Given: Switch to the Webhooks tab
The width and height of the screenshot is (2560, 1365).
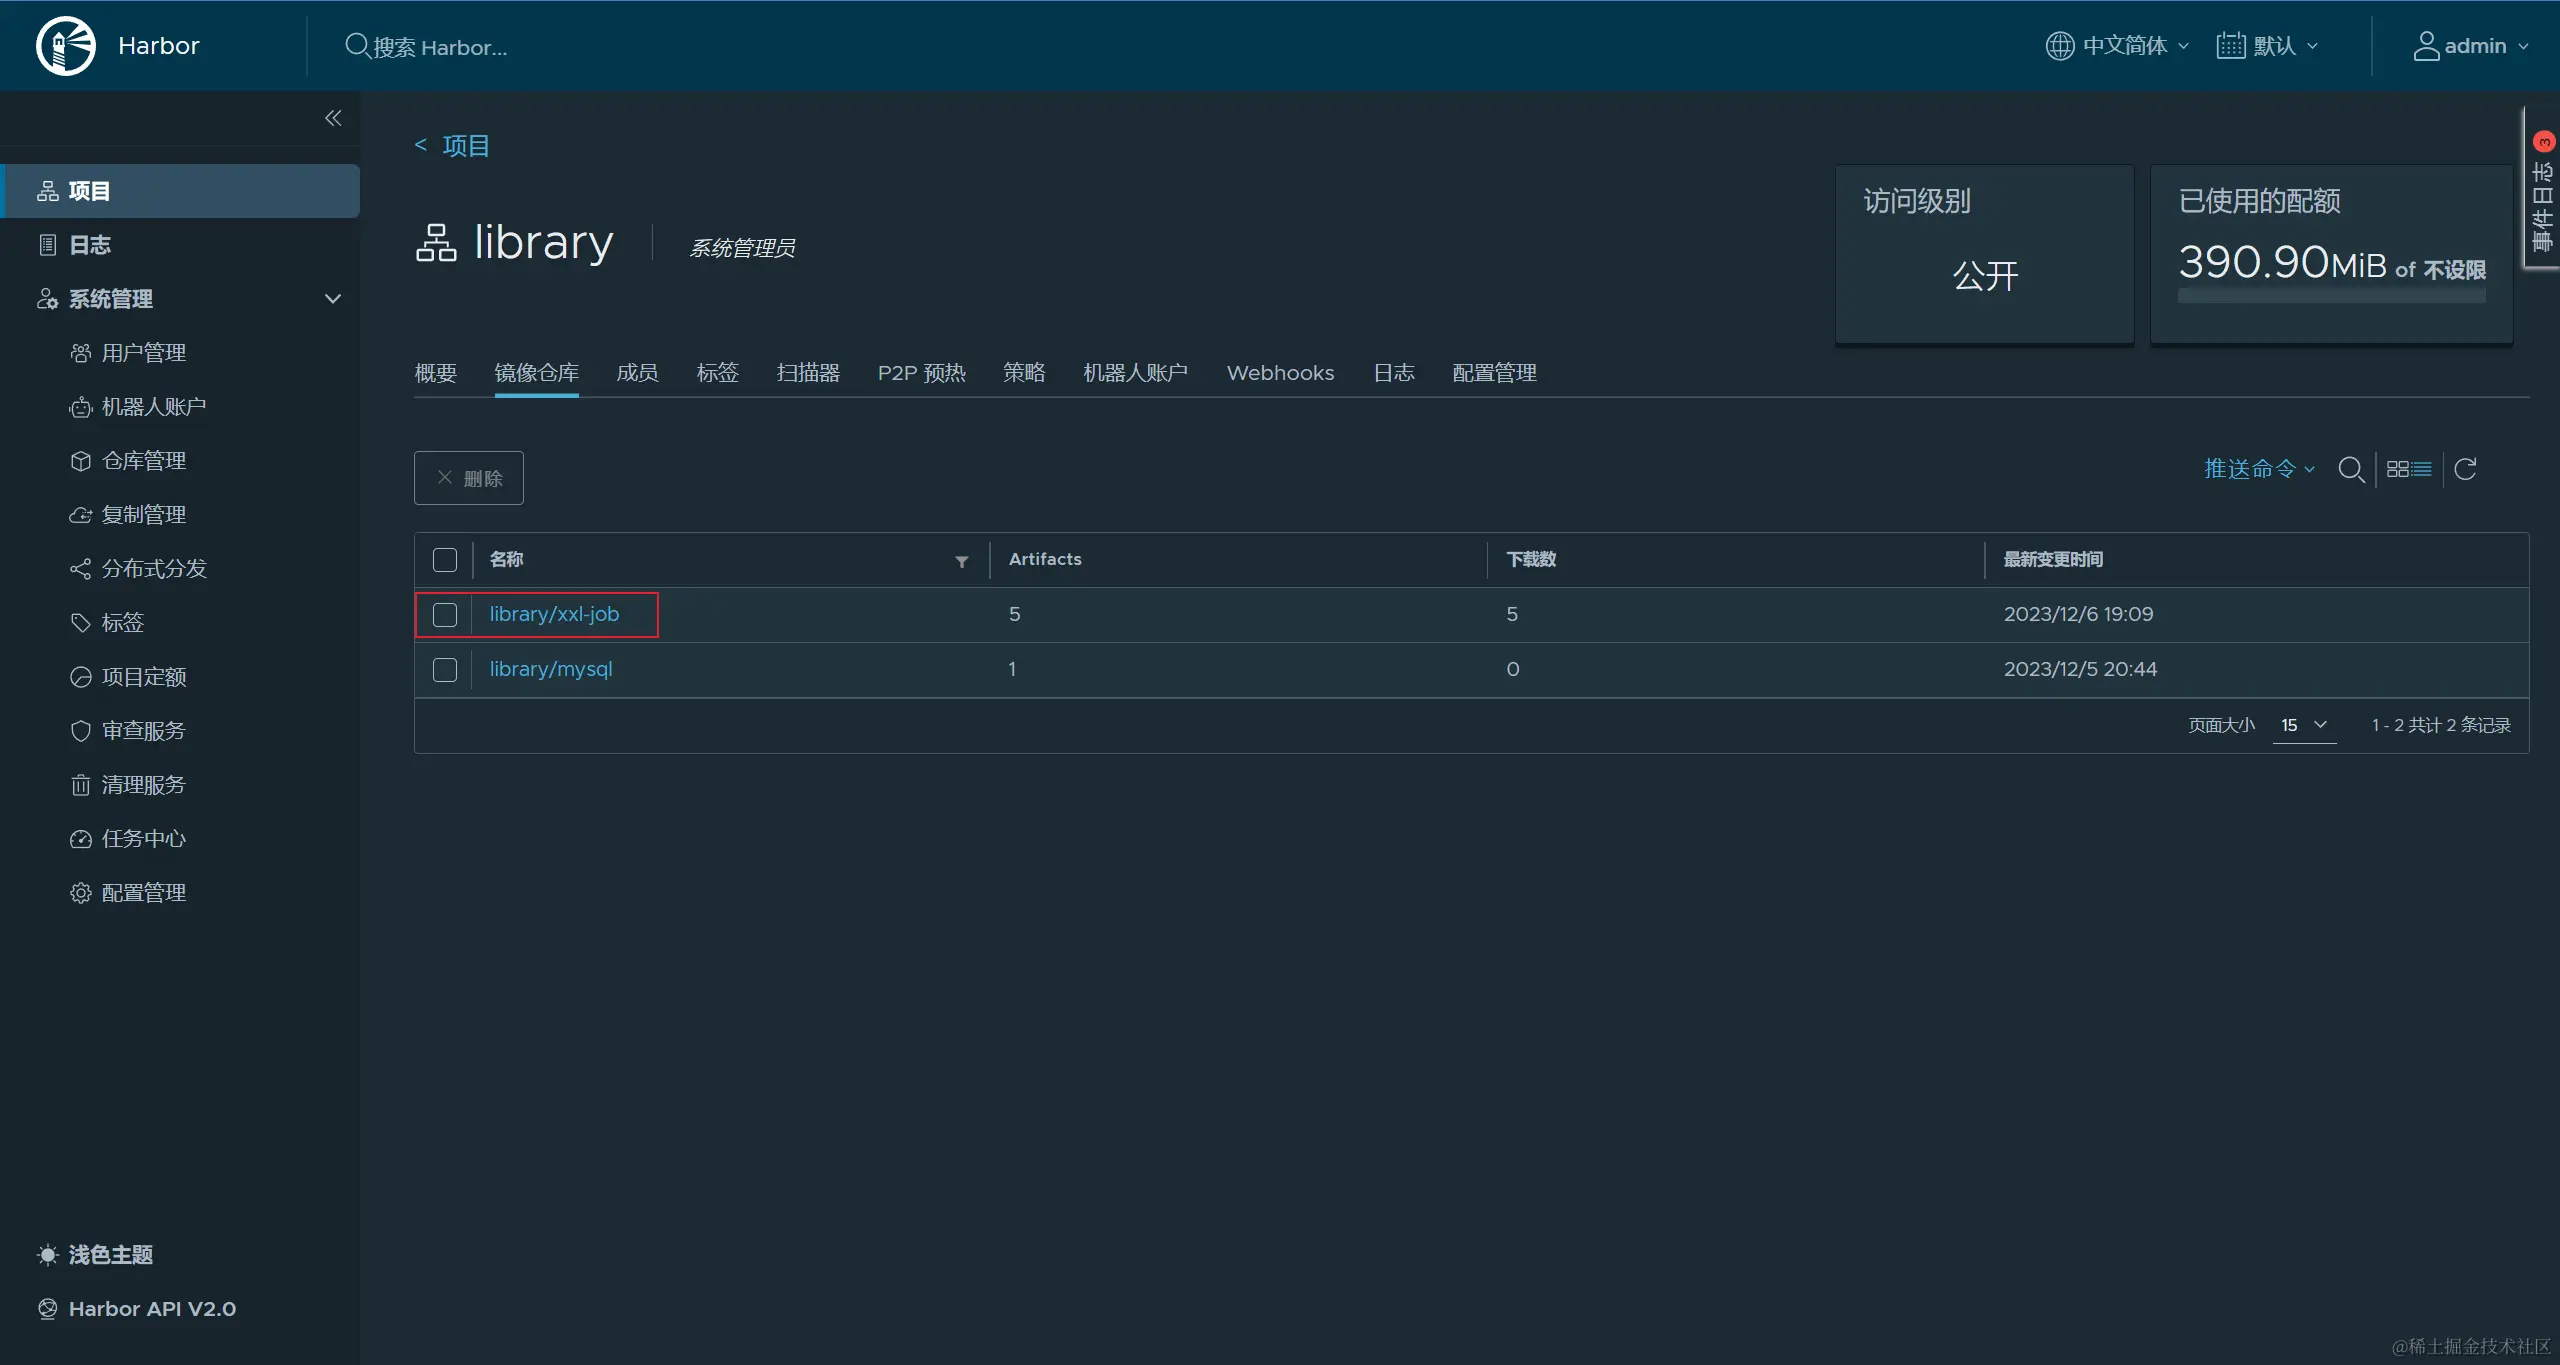Looking at the screenshot, I should [x=1280, y=373].
